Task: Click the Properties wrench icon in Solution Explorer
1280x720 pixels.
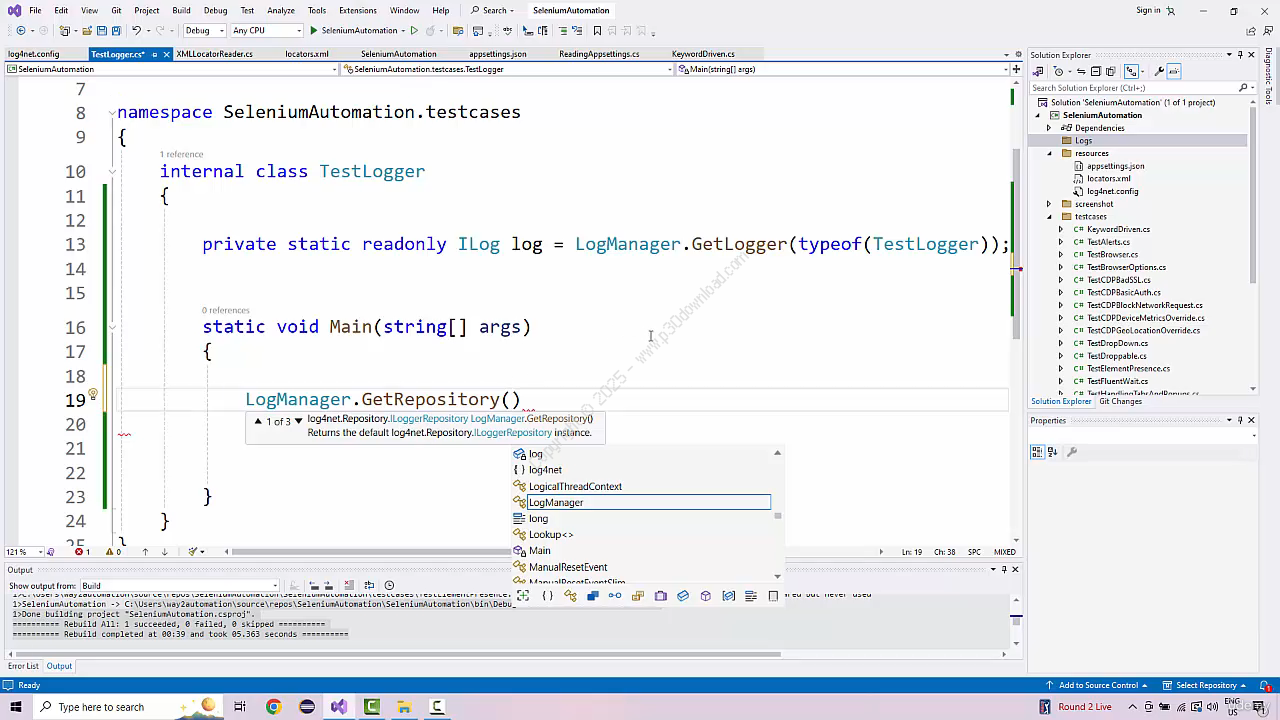Action: coord(1159,71)
